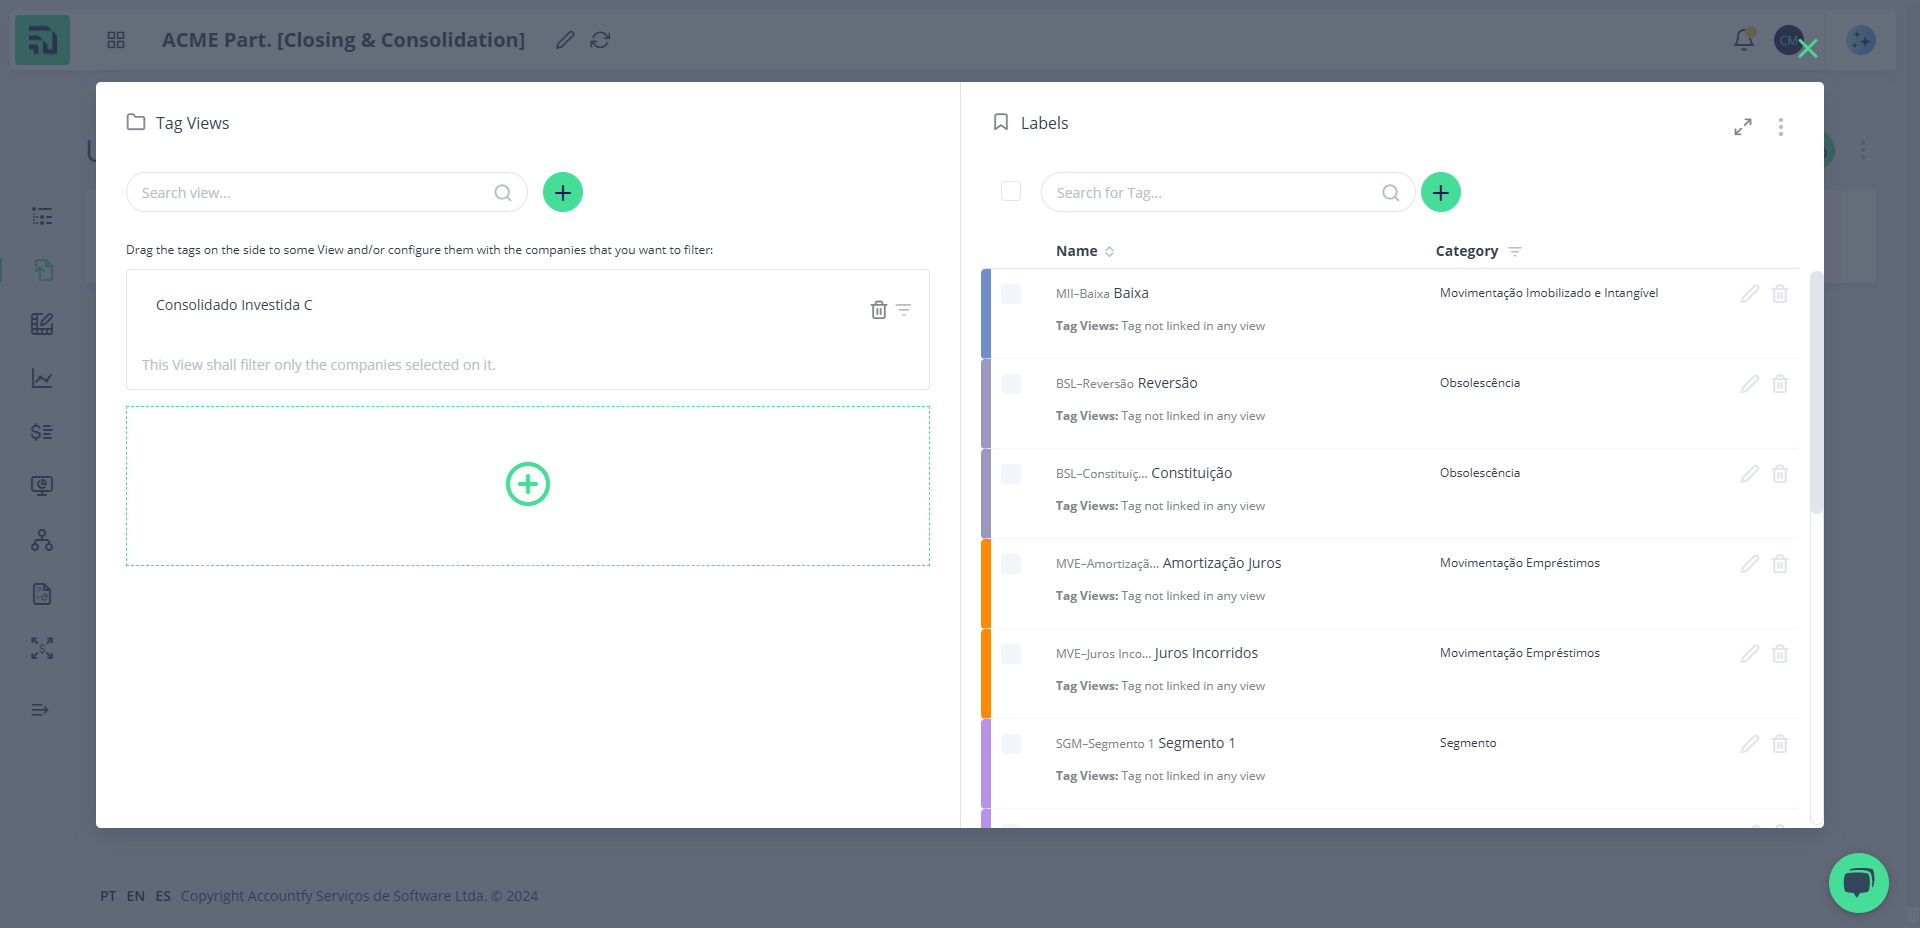1920x928 pixels.
Task: Open company filter for Consolidado Investida C
Action: [904, 310]
